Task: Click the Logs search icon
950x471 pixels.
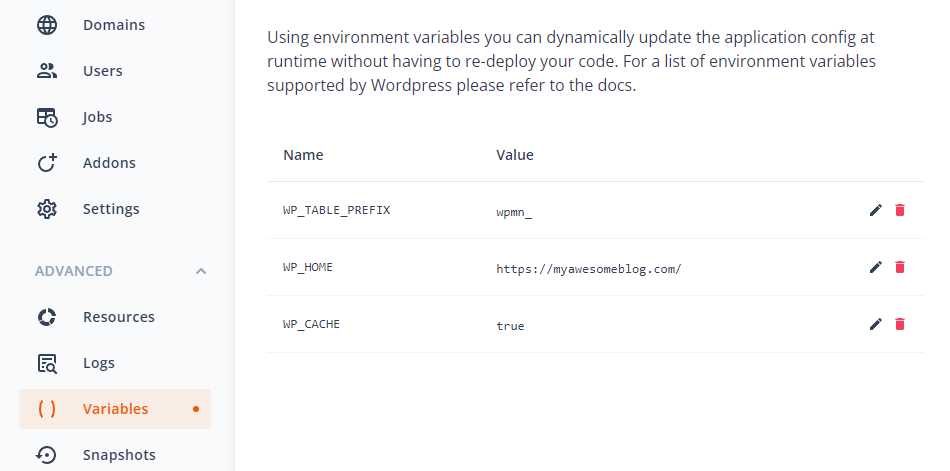Action: tap(47, 362)
